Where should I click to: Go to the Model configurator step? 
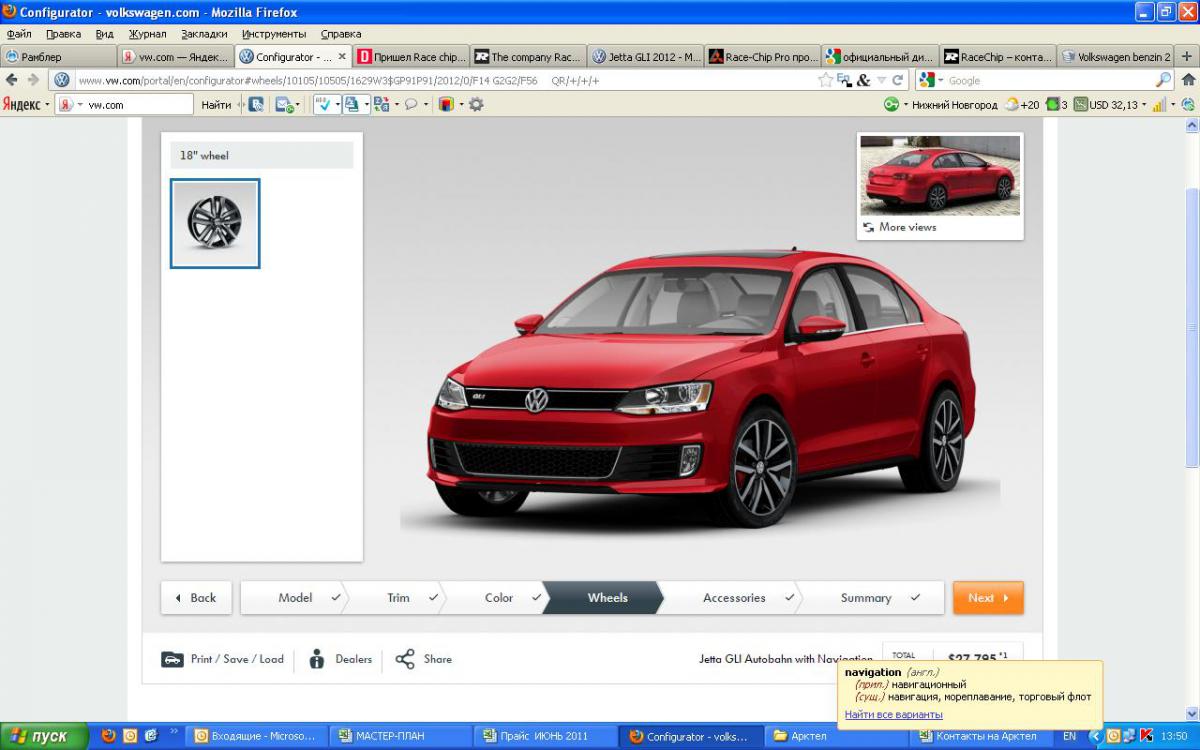coord(295,598)
